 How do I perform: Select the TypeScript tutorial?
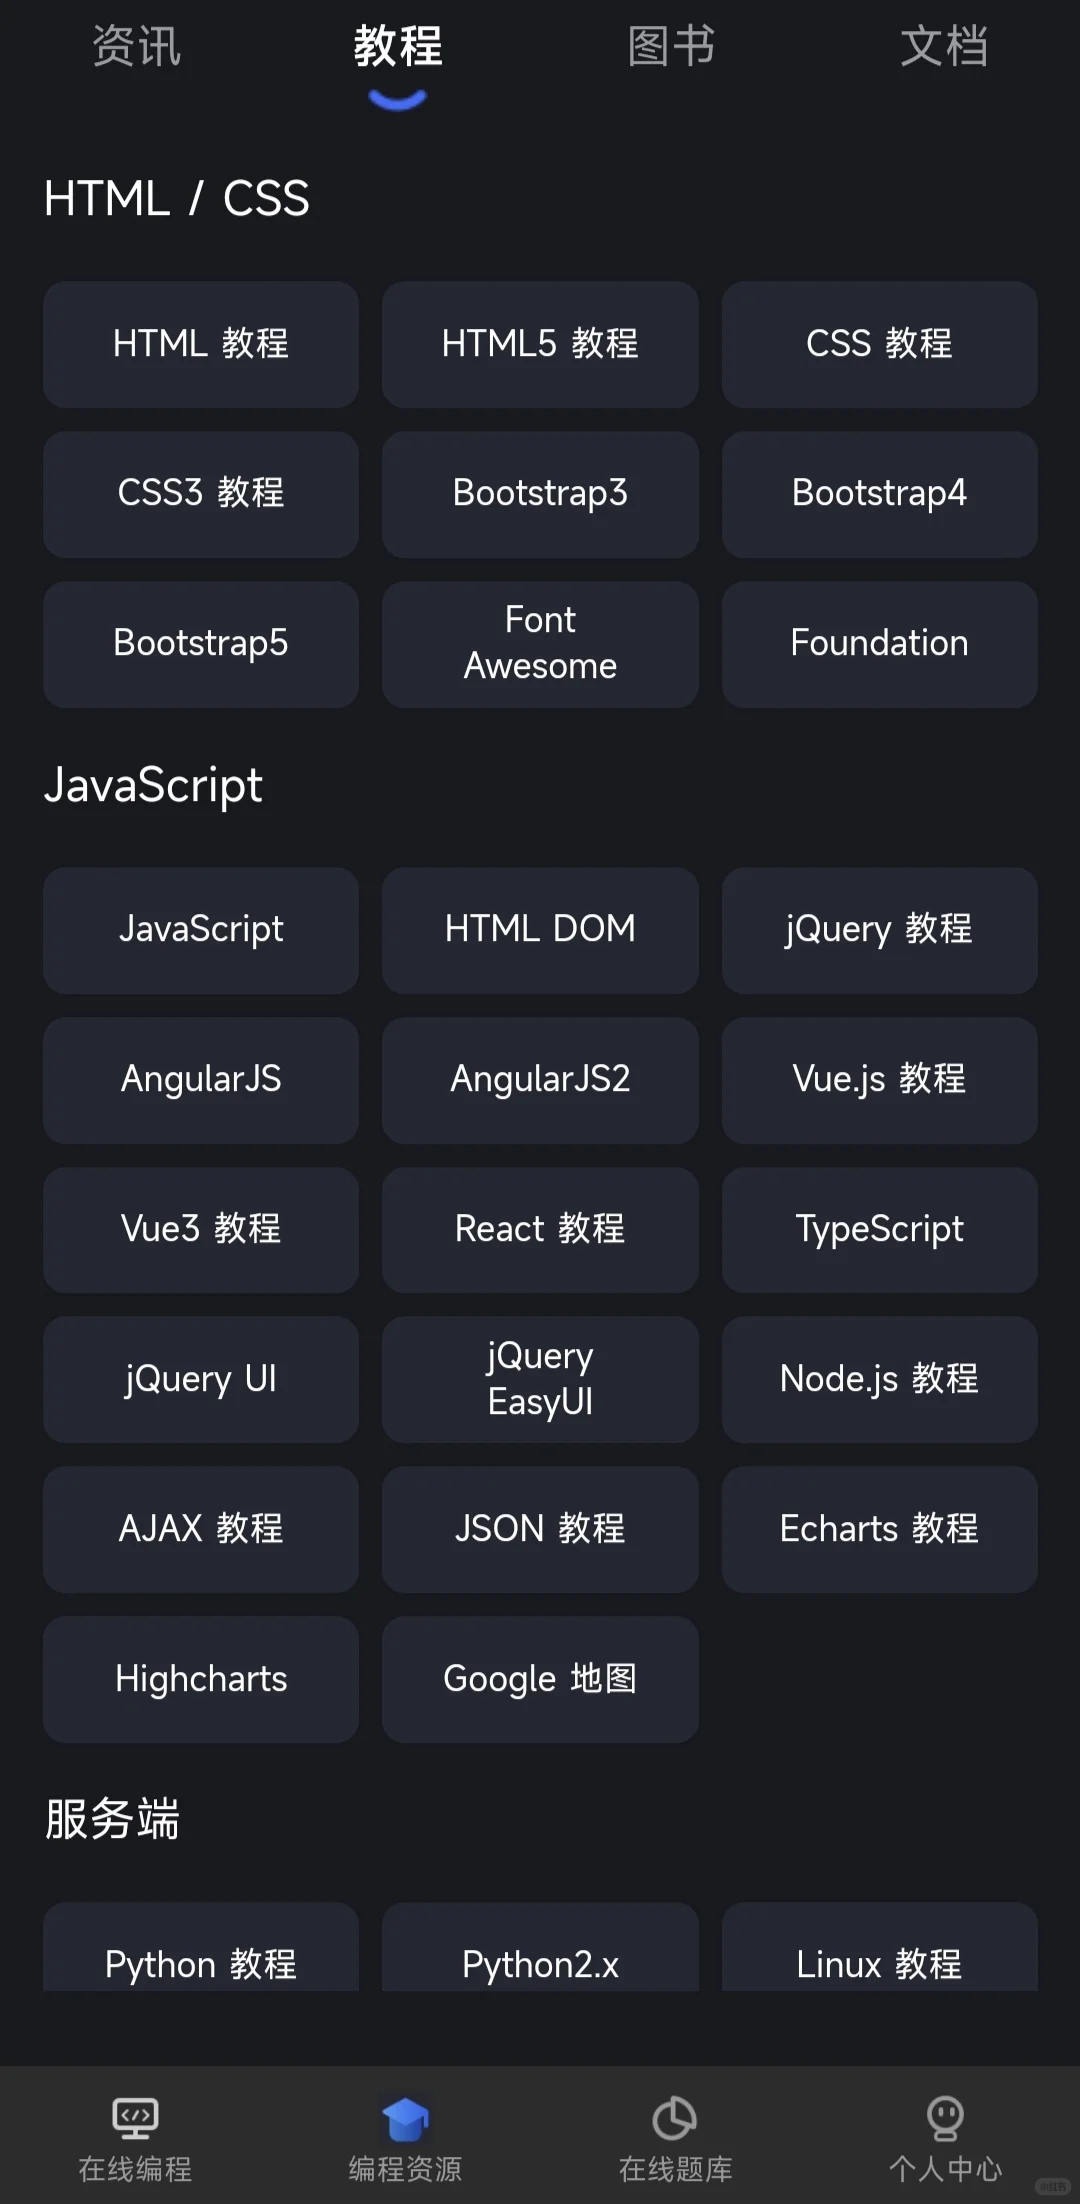pyautogui.click(x=879, y=1230)
